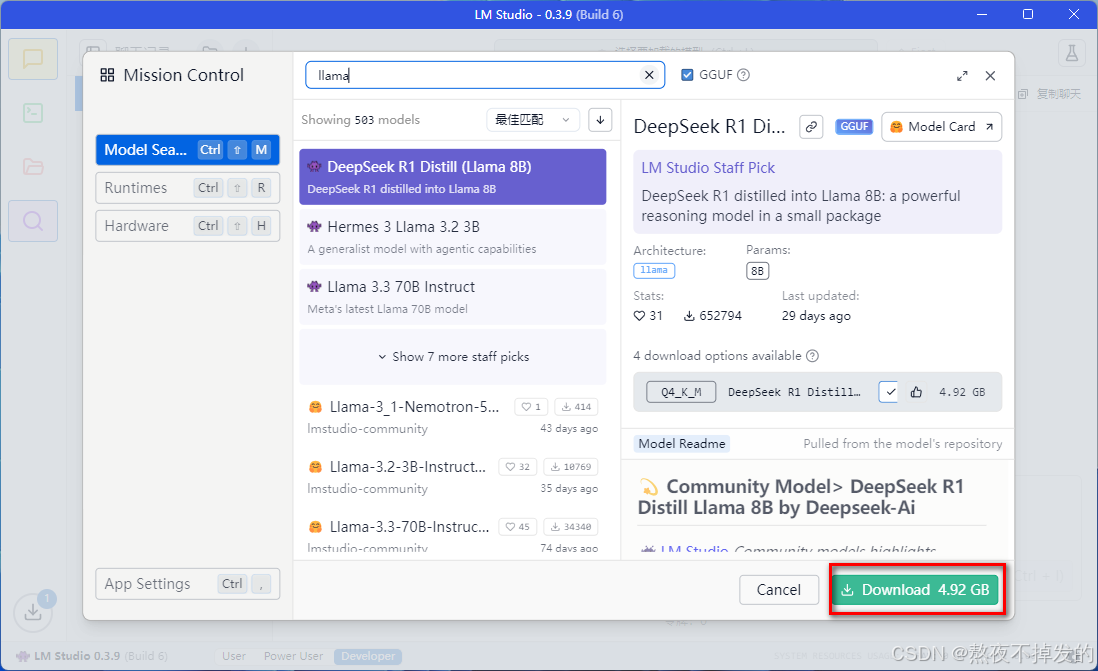
Task: Click download count 414 on Llama-3_1-Nemotron
Action: pos(576,407)
